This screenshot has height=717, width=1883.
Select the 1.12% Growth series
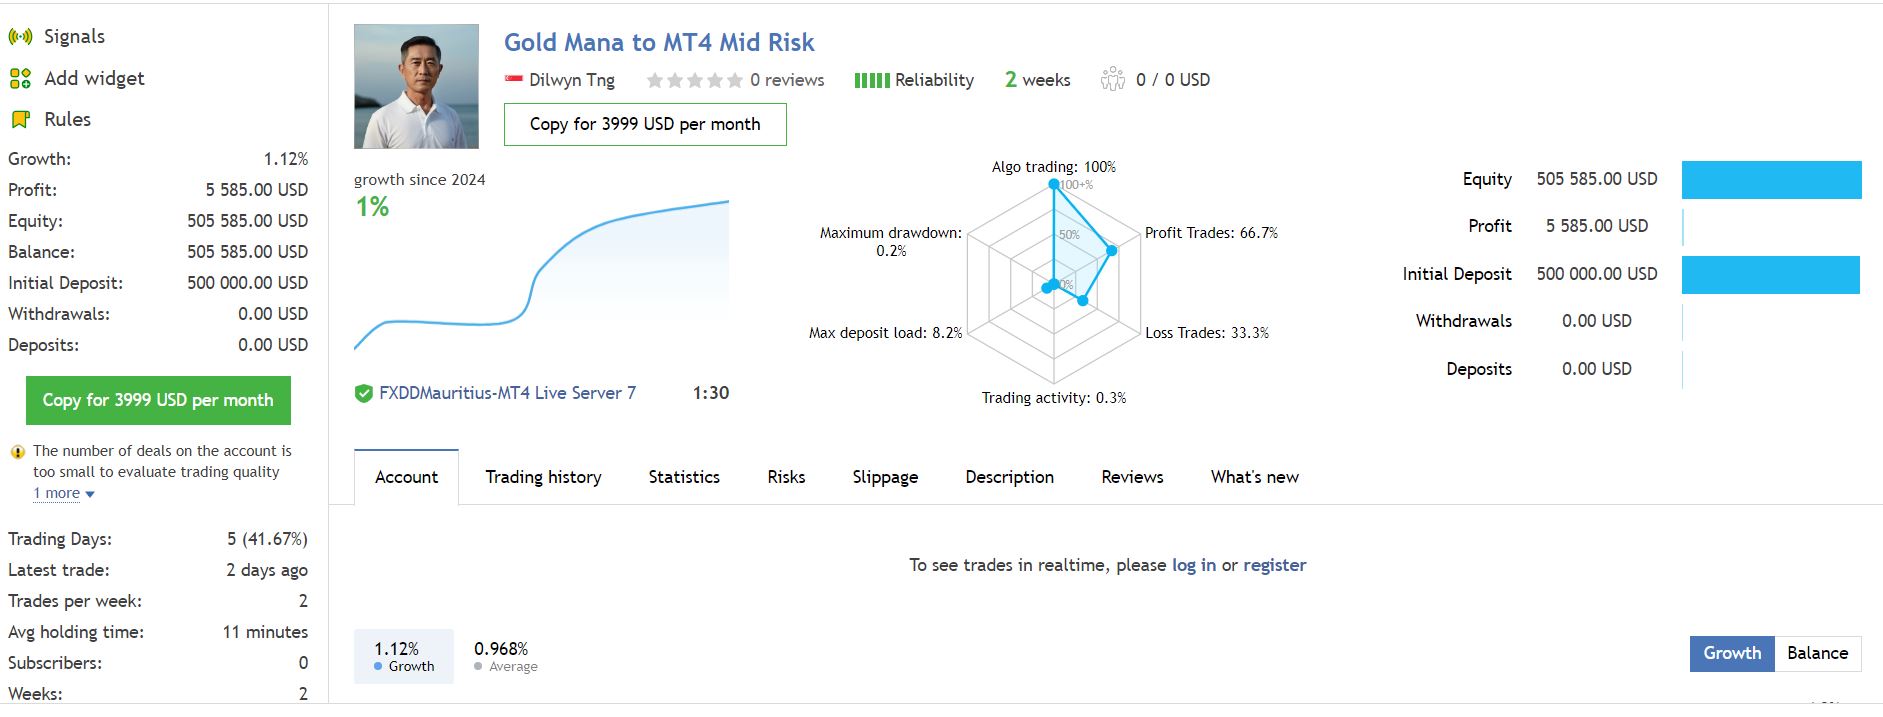click(403, 656)
